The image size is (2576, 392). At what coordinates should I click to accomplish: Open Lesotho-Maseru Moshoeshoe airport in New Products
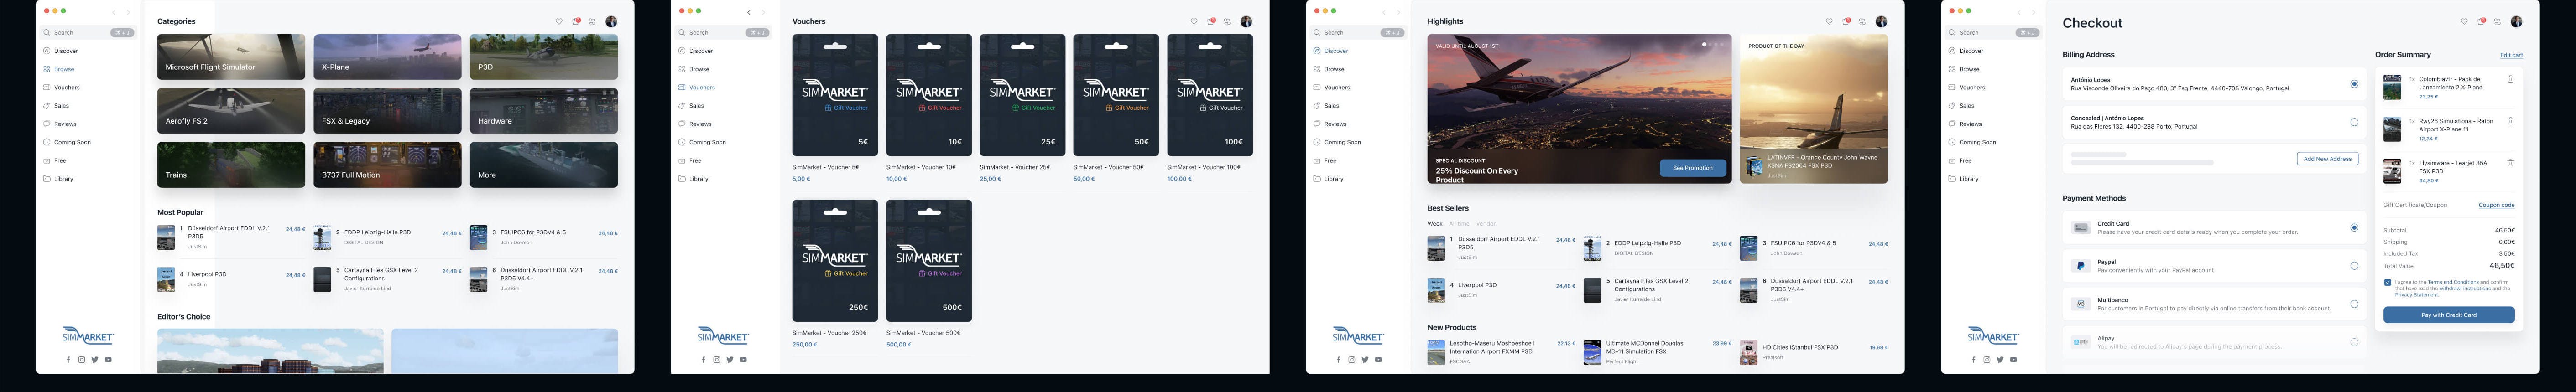1501,352
